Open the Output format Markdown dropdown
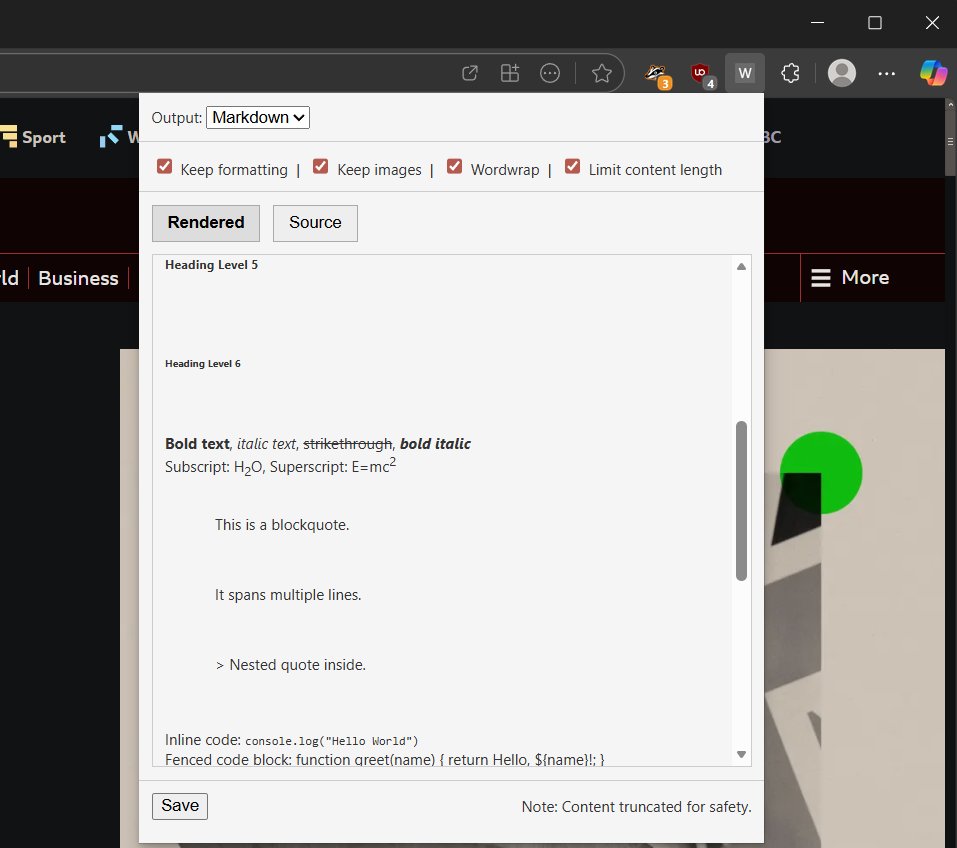Image resolution: width=957 pixels, height=848 pixels. [x=258, y=117]
